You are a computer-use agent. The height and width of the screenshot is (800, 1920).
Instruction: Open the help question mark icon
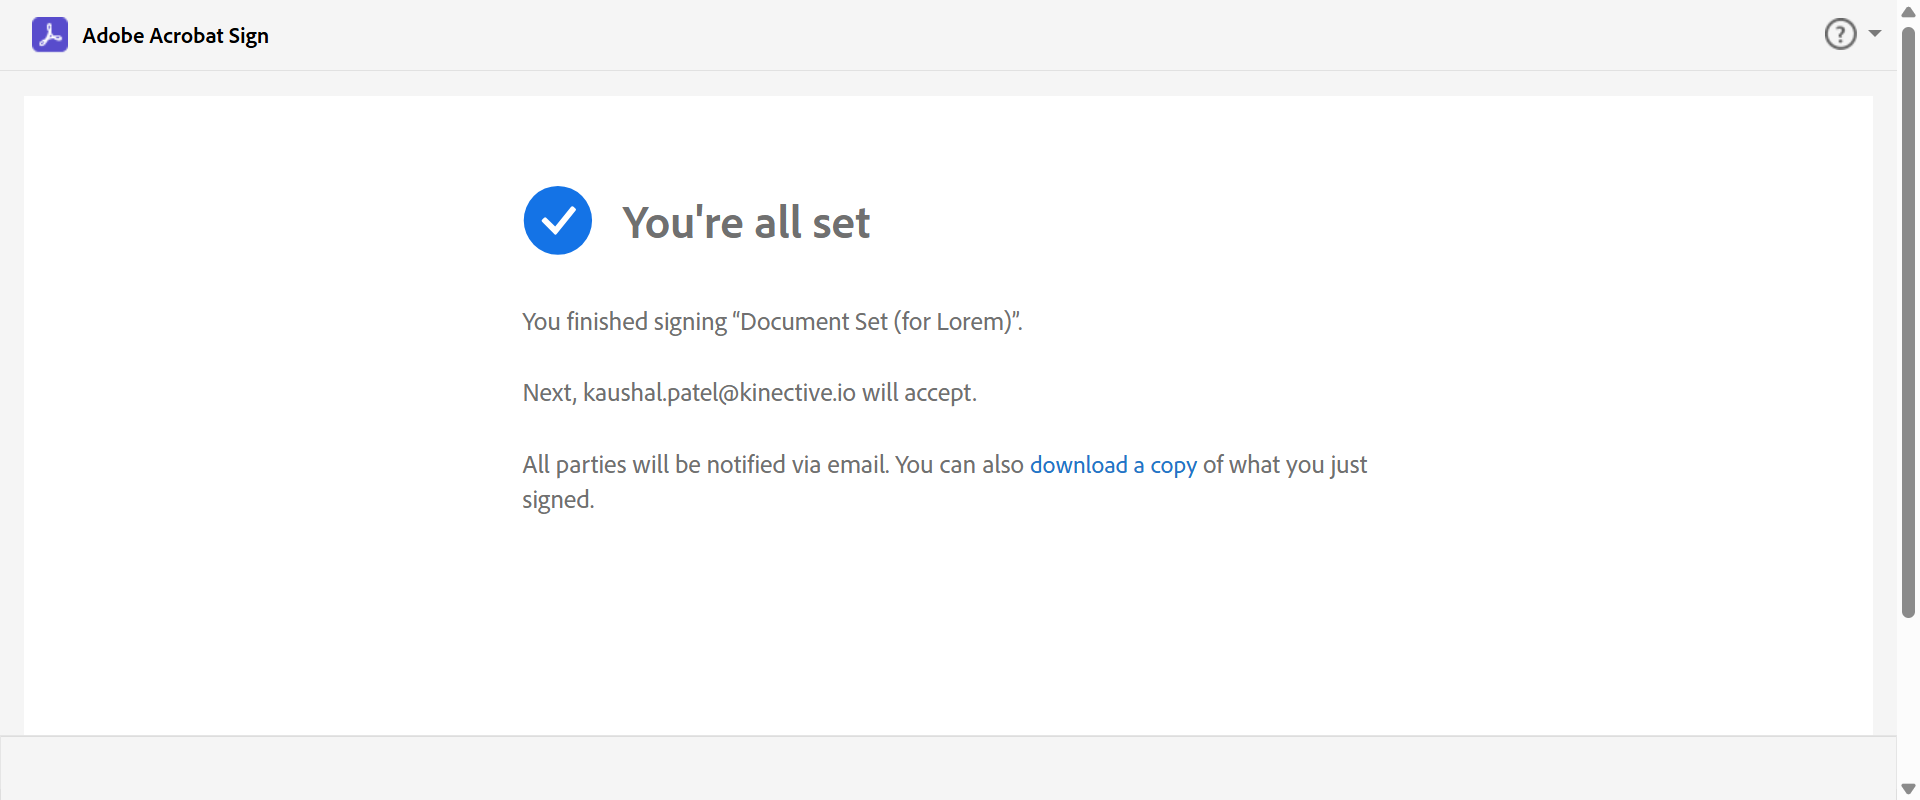click(x=1840, y=34)
